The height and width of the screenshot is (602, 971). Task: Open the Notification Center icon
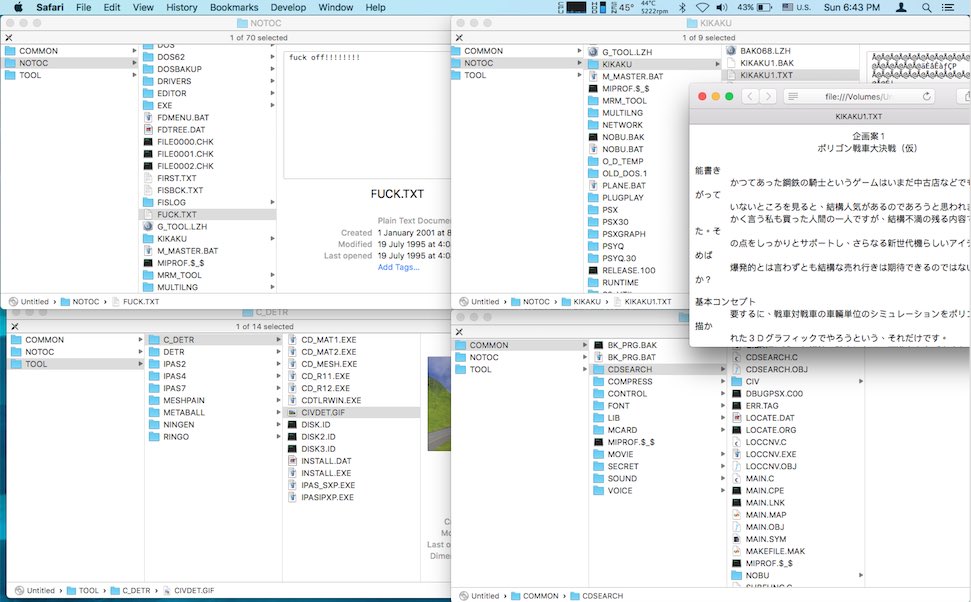[x=948, y=7]
